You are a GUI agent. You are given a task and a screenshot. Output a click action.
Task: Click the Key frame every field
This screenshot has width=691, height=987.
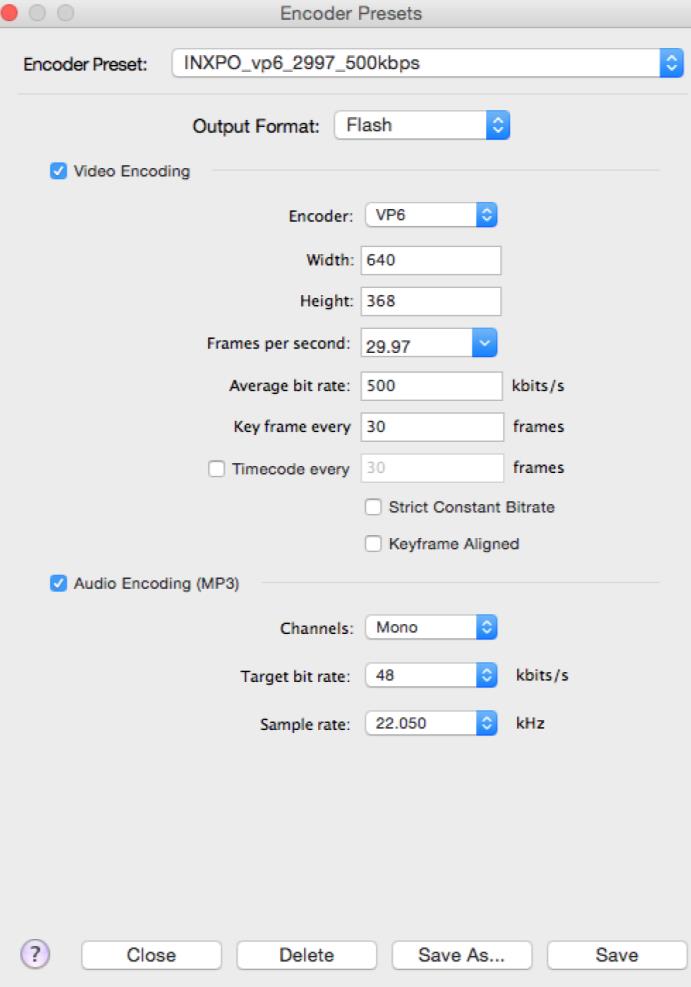(x=429, y=427)
